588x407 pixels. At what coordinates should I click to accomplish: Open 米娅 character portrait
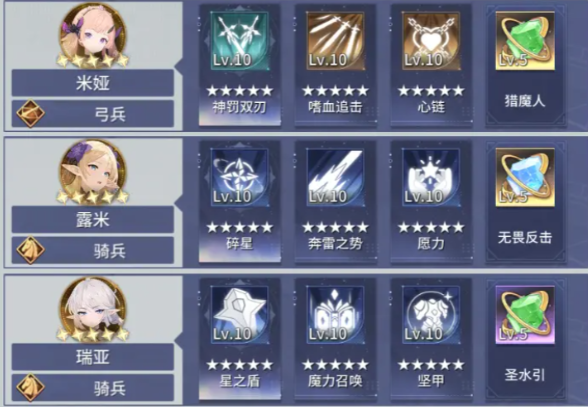point(93,35)
